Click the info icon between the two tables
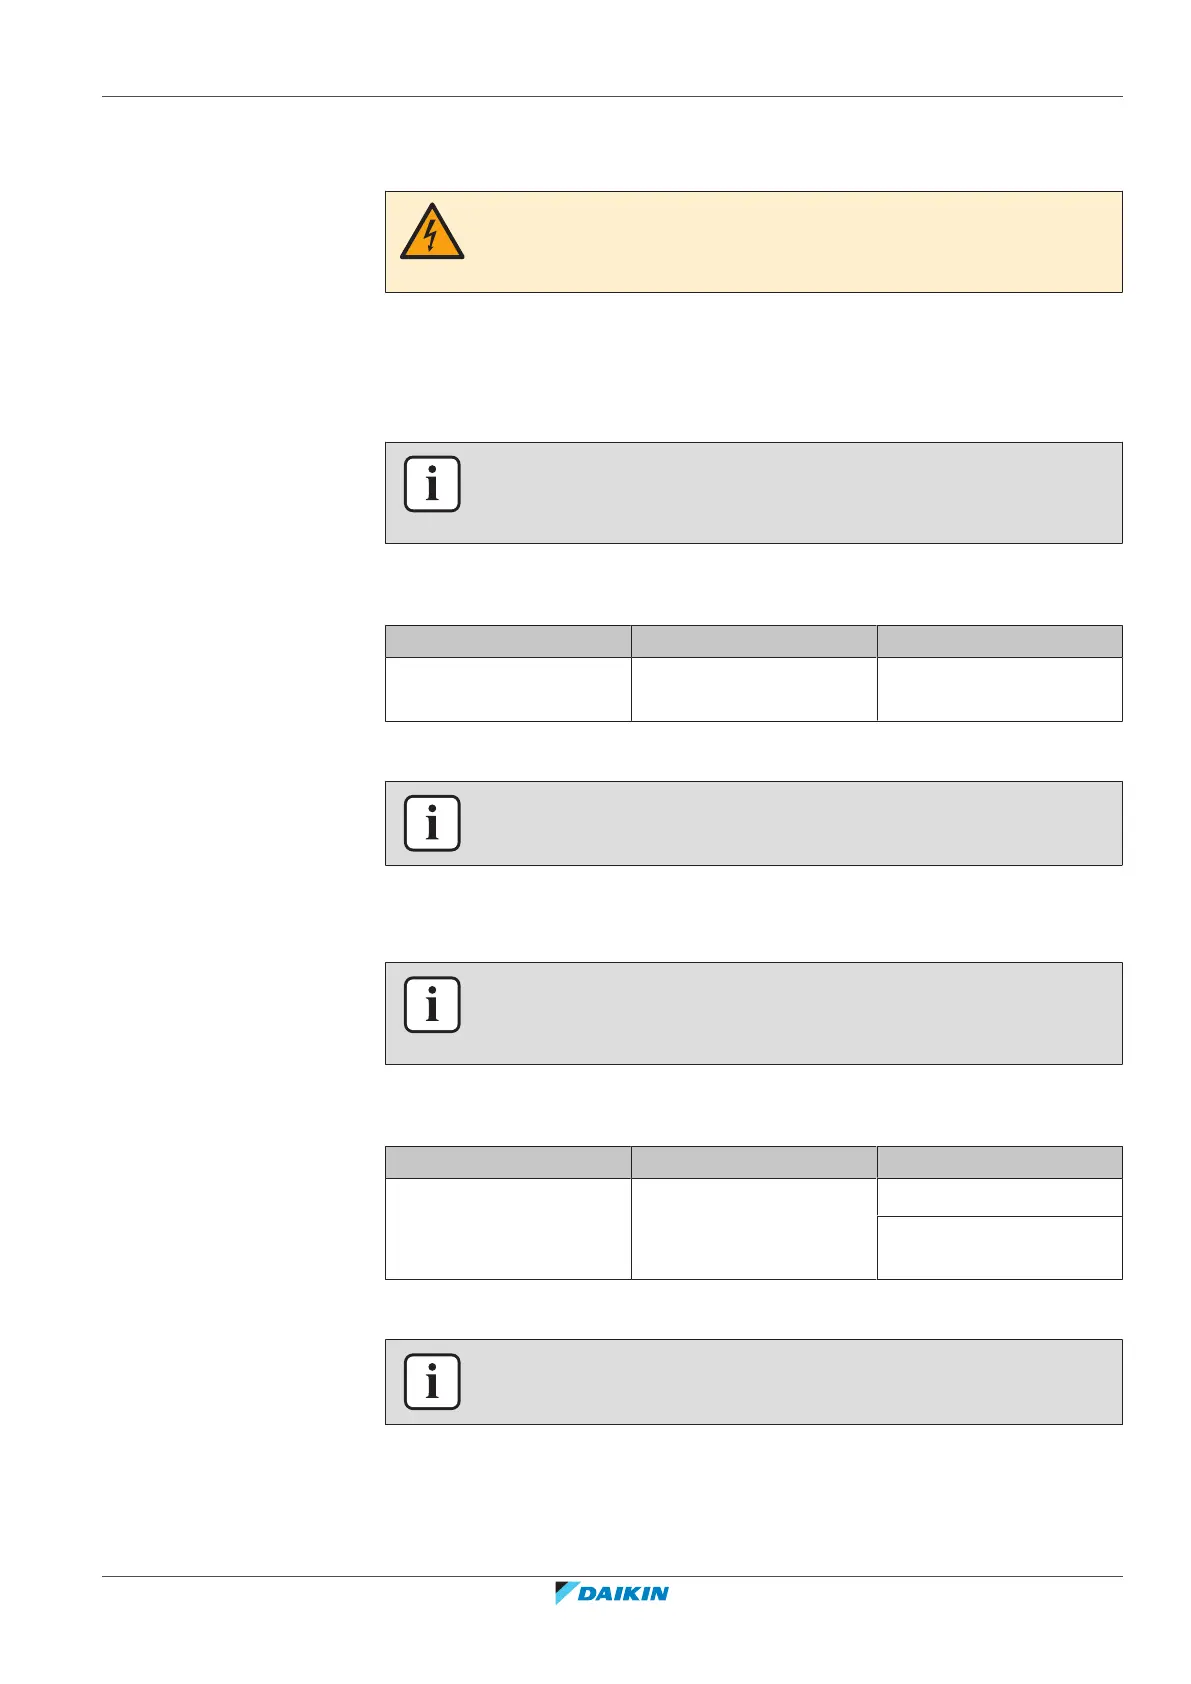The image size is (1191, 1684). [x=432, y=823]
